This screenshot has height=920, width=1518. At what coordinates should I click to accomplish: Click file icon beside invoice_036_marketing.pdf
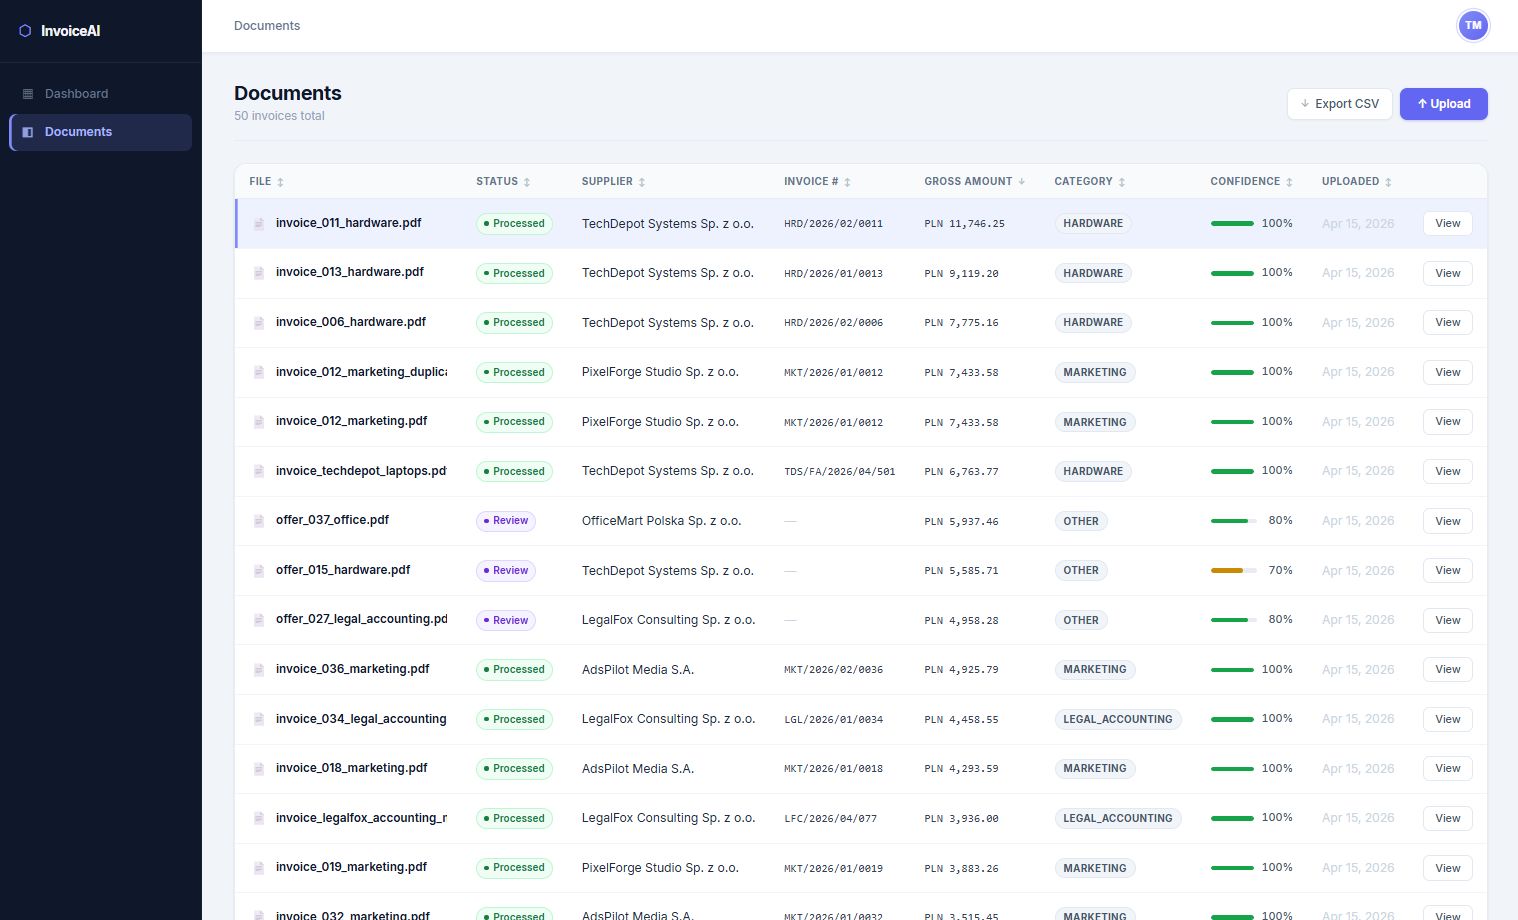259,670
